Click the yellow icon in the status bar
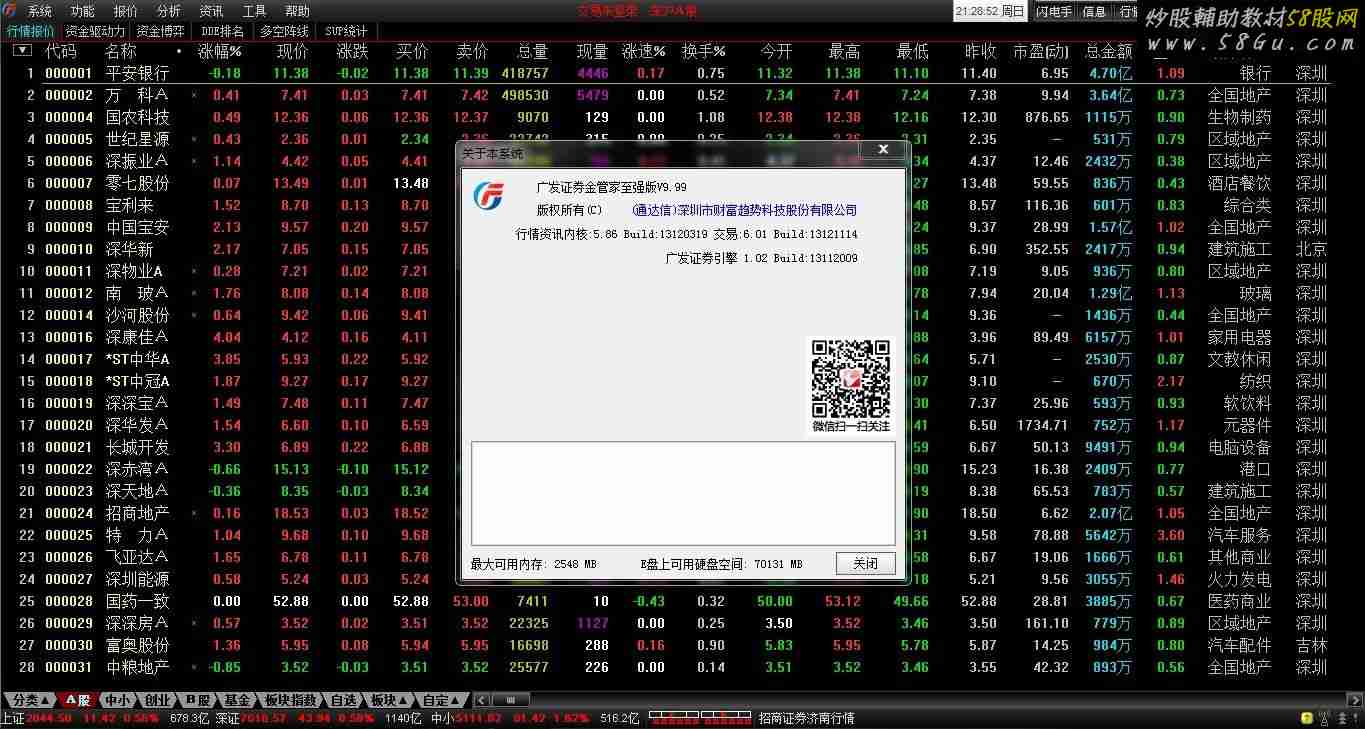 tap(1306, 718)
